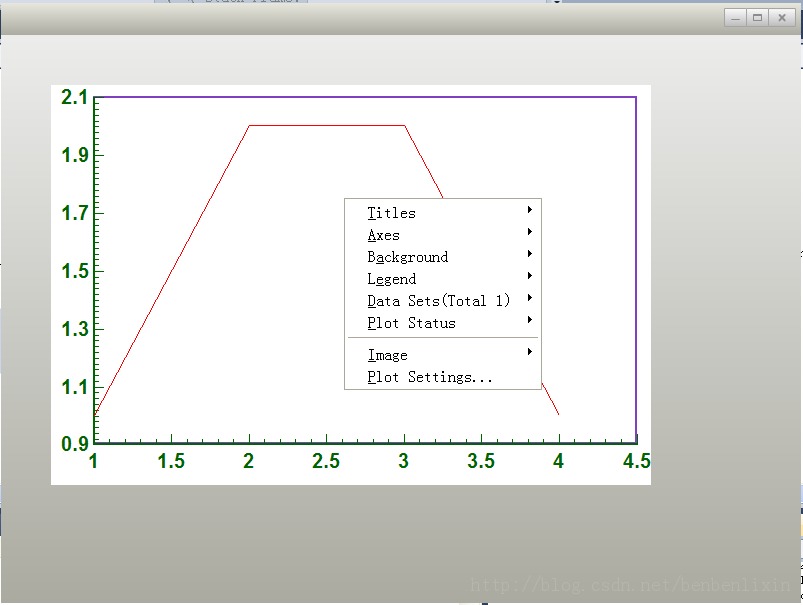Expand the arrow beside Axes
Screen dimensions: 803x605
(x=530, y=232)
